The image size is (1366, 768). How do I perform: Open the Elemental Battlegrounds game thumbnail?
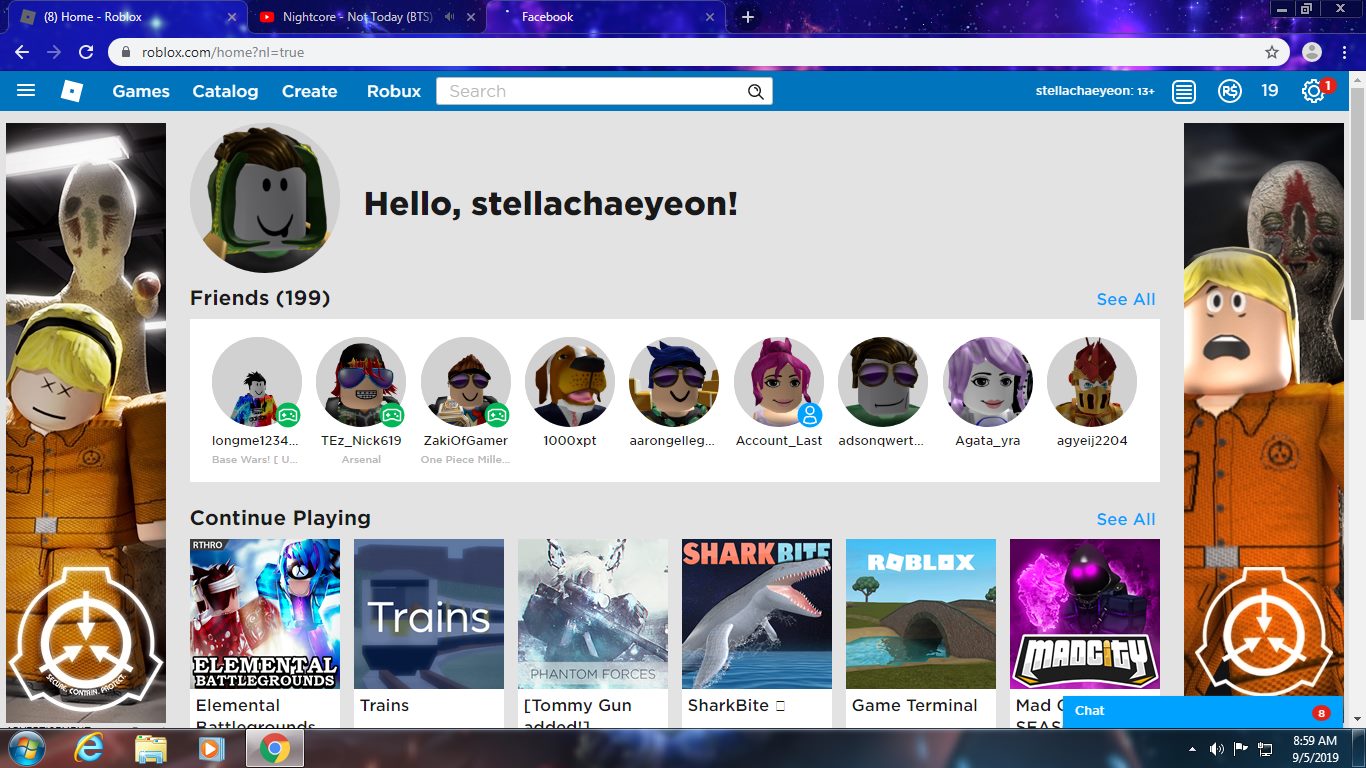(265, 614)
